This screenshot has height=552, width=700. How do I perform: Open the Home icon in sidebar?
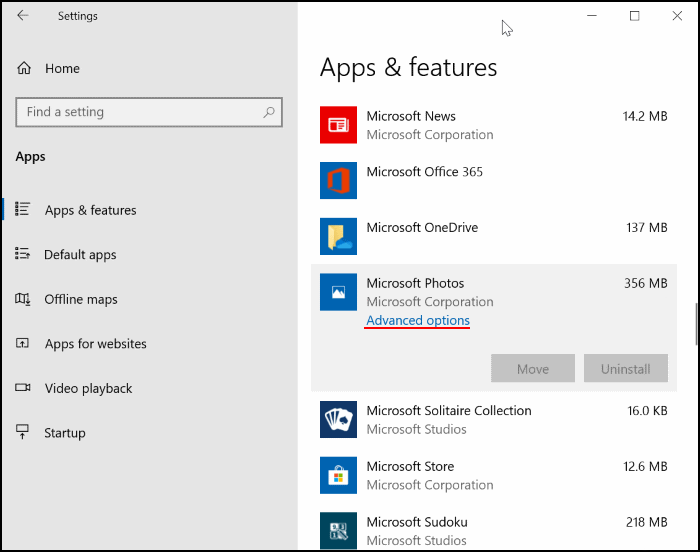pos(24,68)
